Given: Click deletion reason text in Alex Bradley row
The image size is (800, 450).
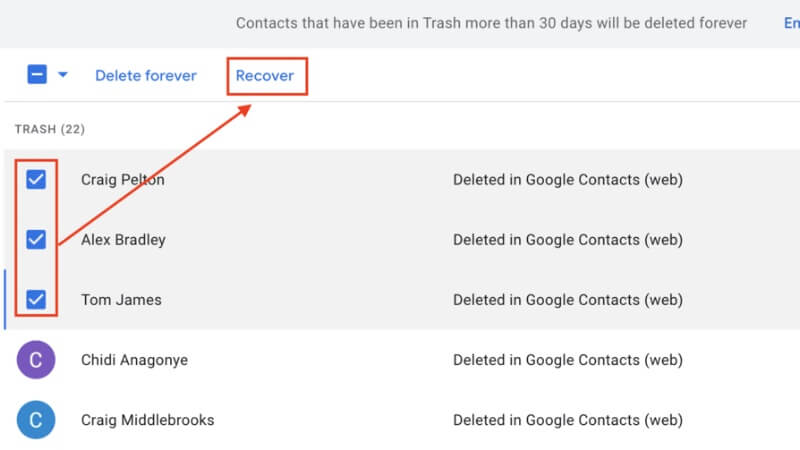Looking at the screenshot, I should point(567,240).
